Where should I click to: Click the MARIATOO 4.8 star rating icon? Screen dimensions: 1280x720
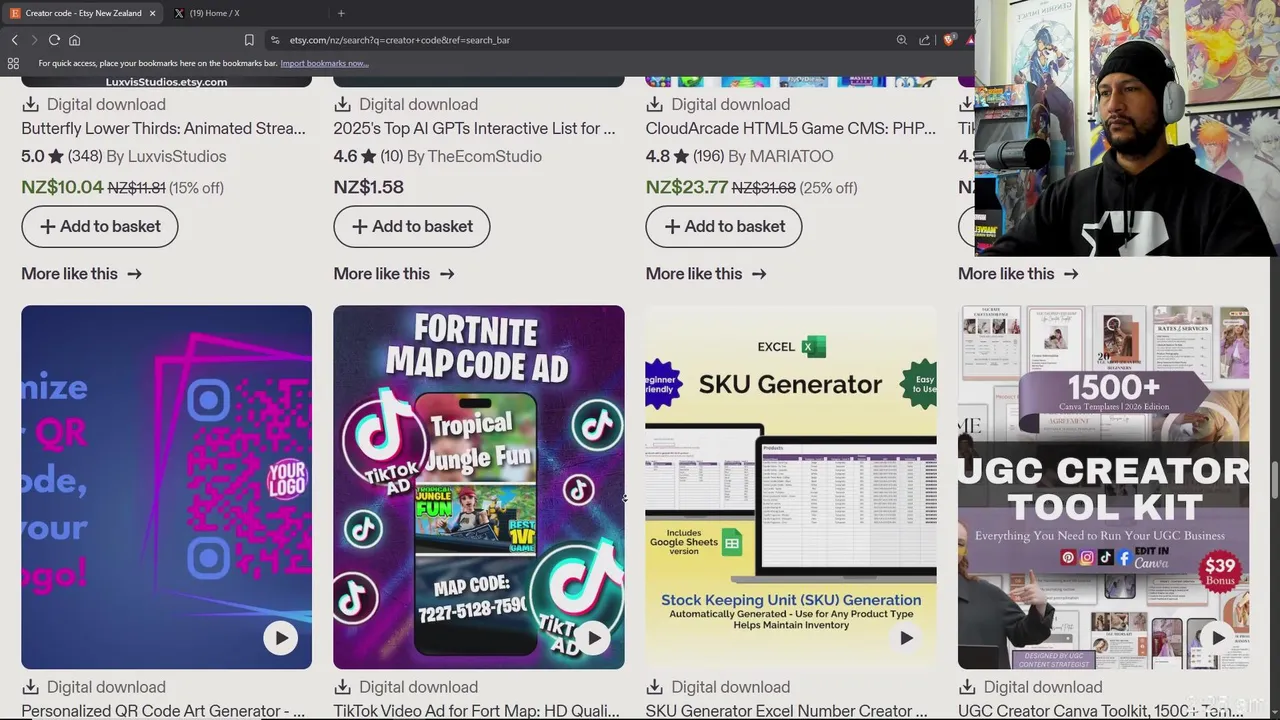coord(681,156)
